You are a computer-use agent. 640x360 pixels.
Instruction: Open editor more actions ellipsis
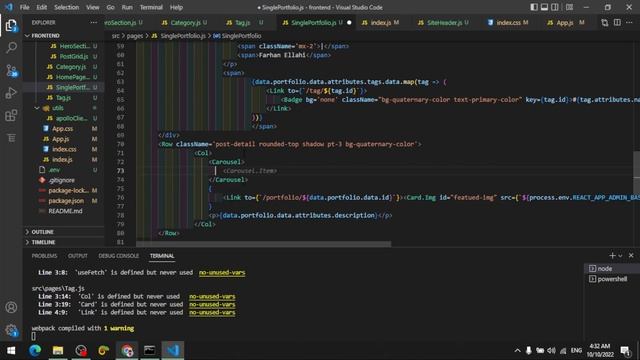(x=629, y=23)
